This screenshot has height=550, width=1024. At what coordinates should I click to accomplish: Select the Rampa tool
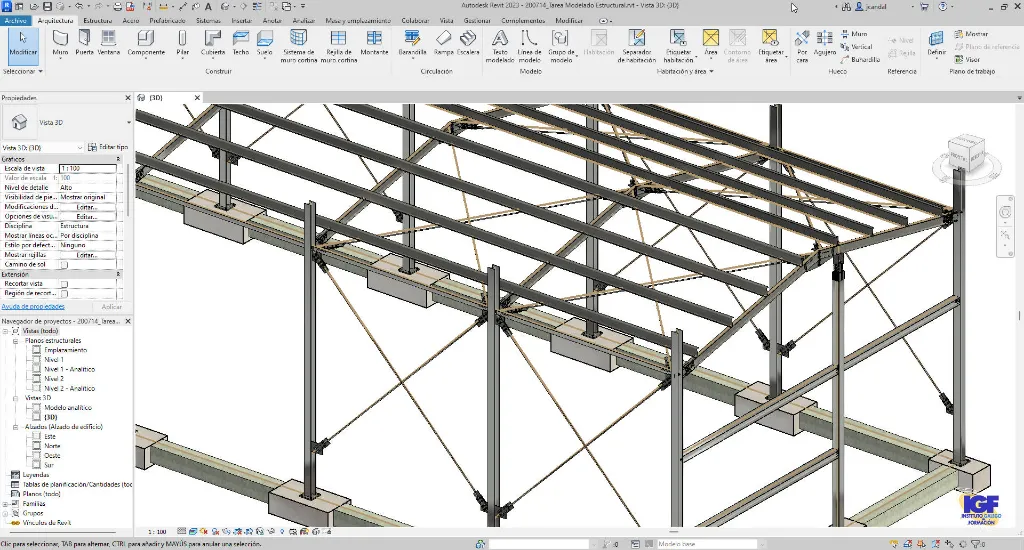click(443, 43)
